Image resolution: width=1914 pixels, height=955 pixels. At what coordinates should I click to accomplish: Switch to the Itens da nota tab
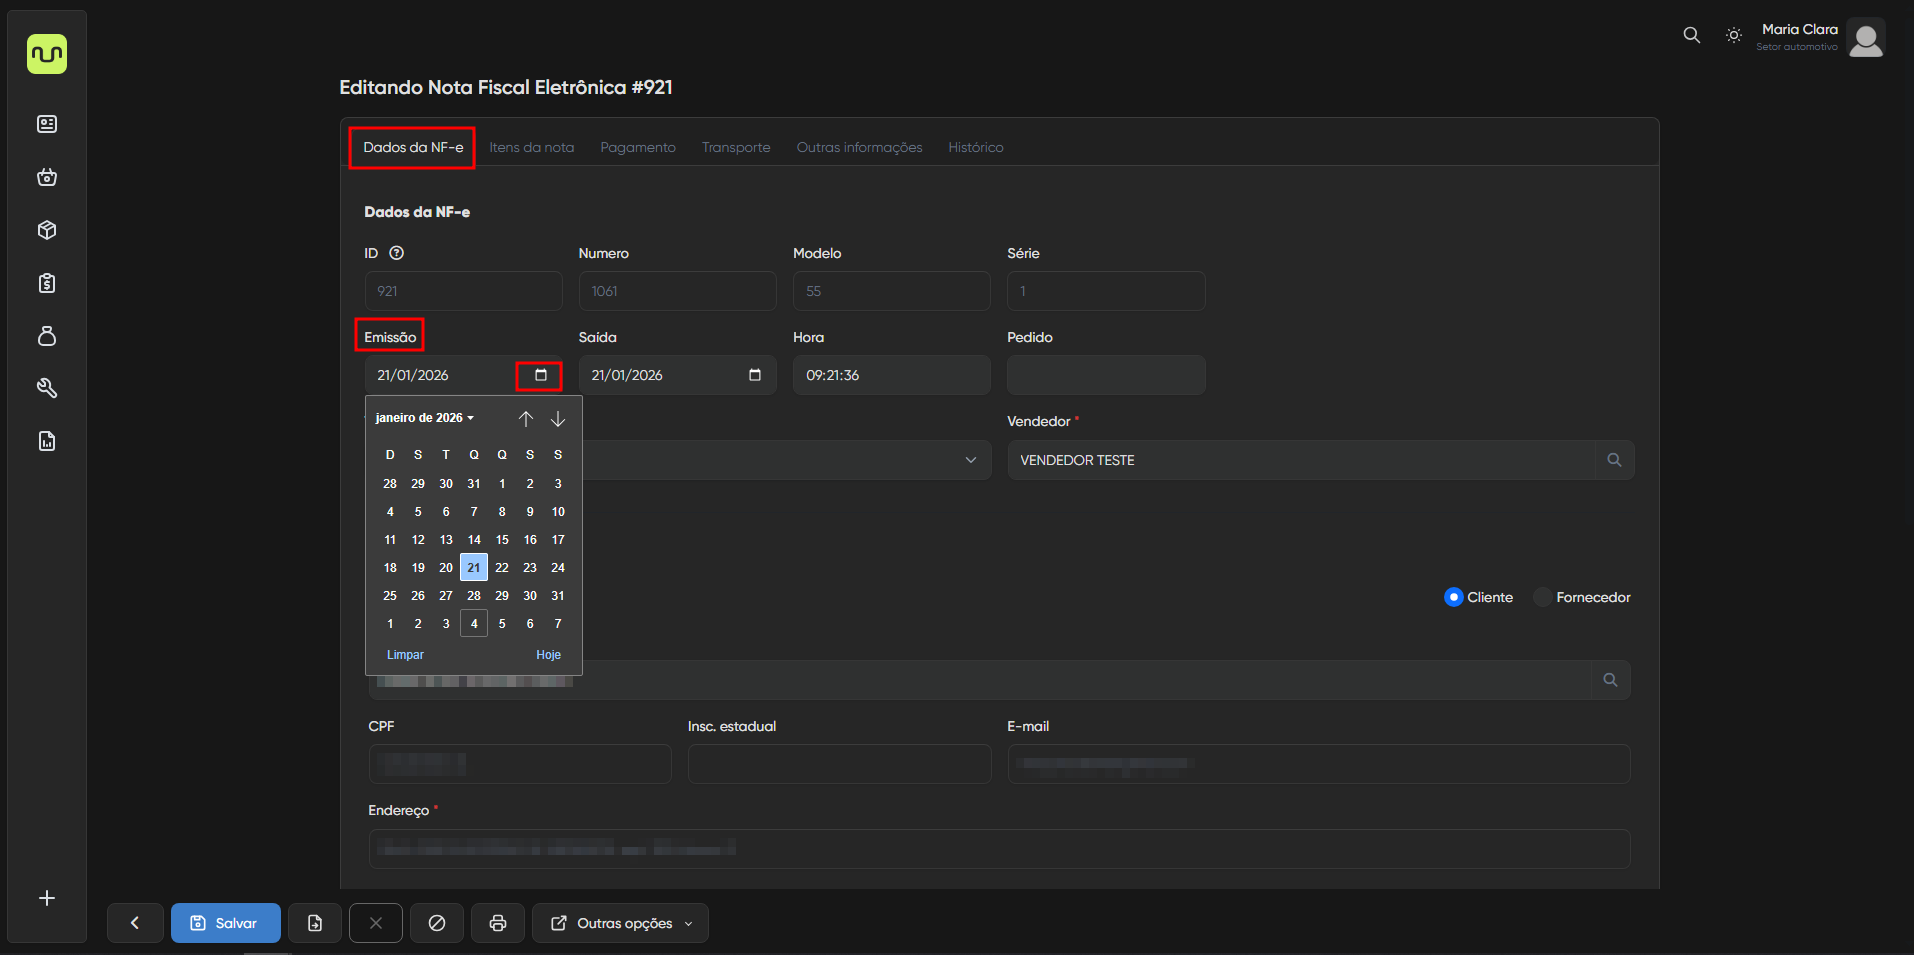coord(531,147)
